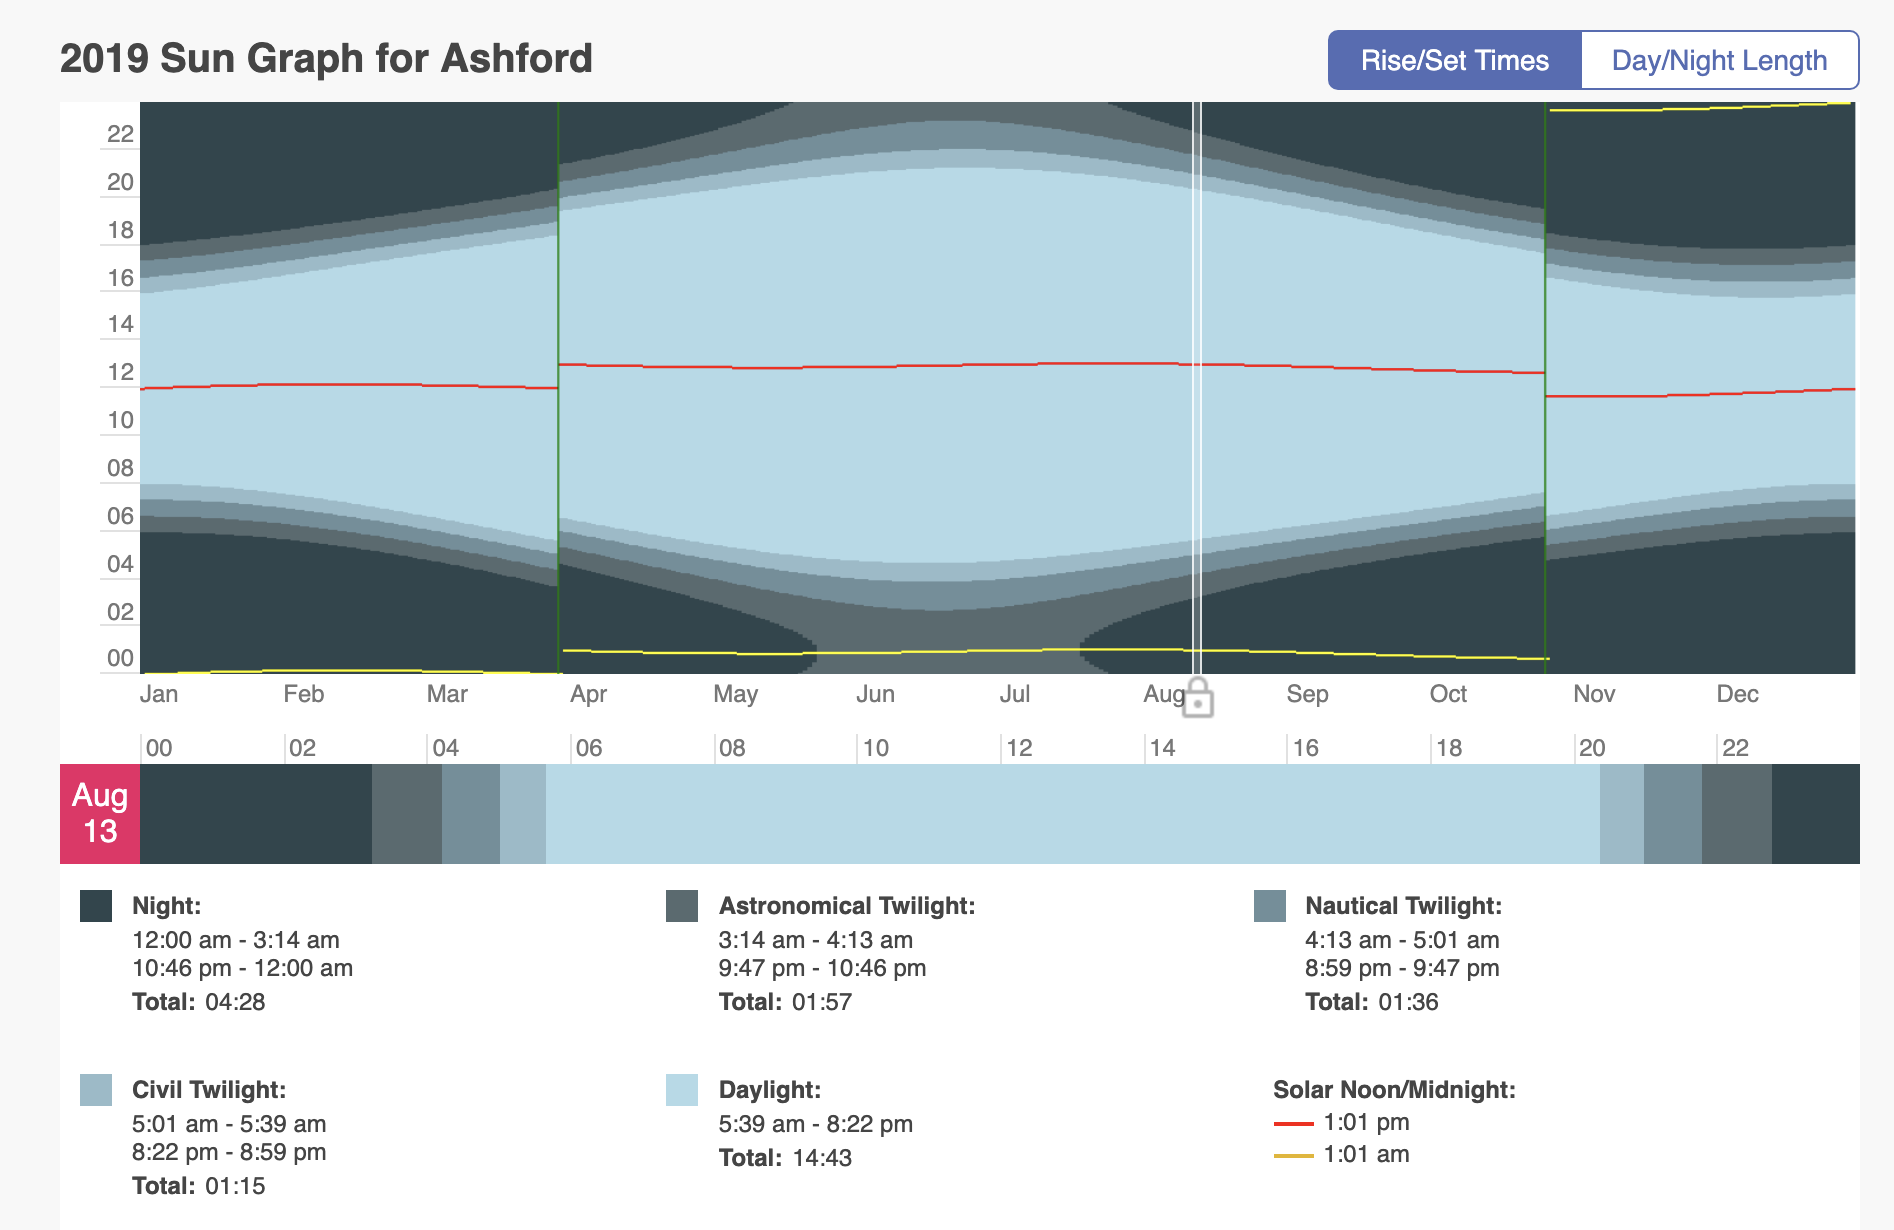Click the Aug 13 date badge
This screenshot has width=1894, height=1230.
pos(100,813)
